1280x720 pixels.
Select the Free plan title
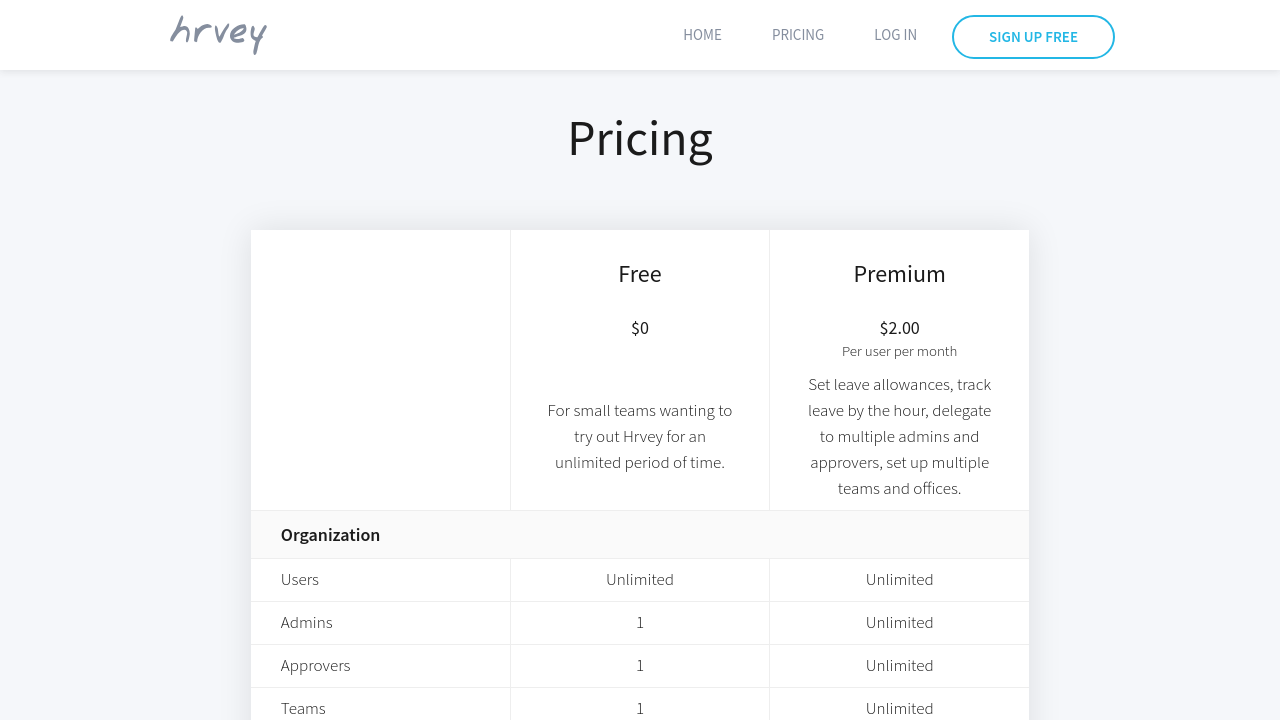click(640, 274)
